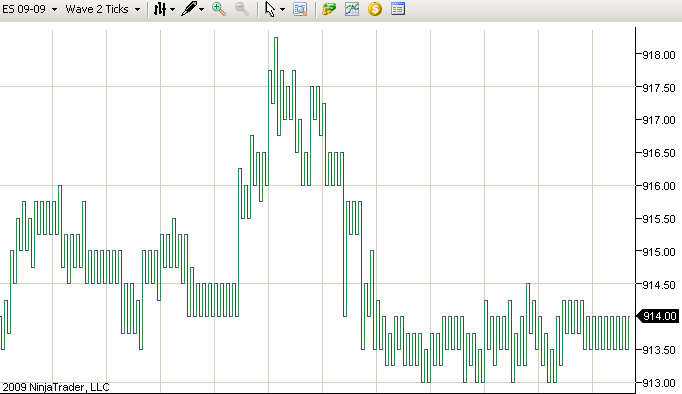This screenshot has width=682, height=394.
Task: Click the 913.50 price axis label
Action: tap(659, 350)
